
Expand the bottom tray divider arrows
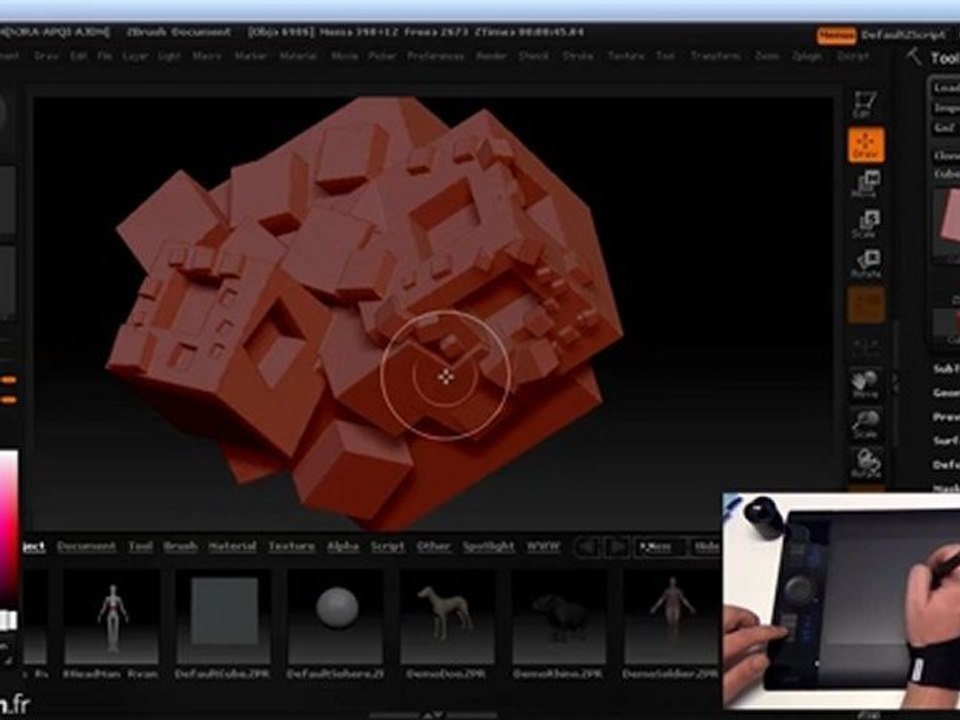pyautogui.click(x=433, y=715)
